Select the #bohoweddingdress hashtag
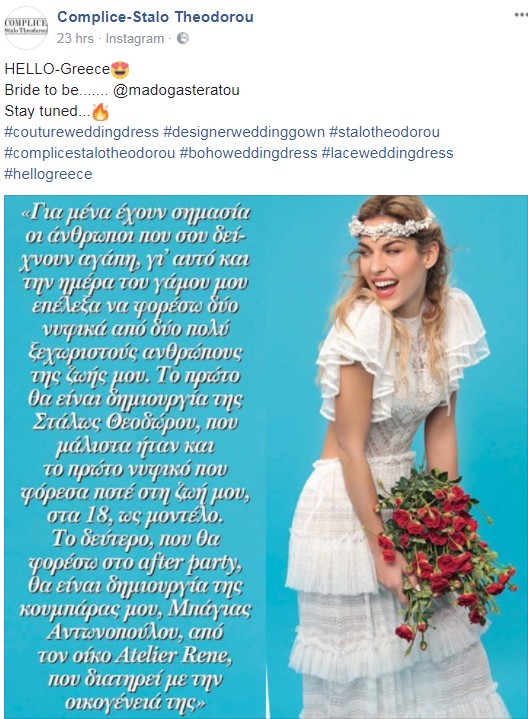528x719 pixels. pos(248,153)
